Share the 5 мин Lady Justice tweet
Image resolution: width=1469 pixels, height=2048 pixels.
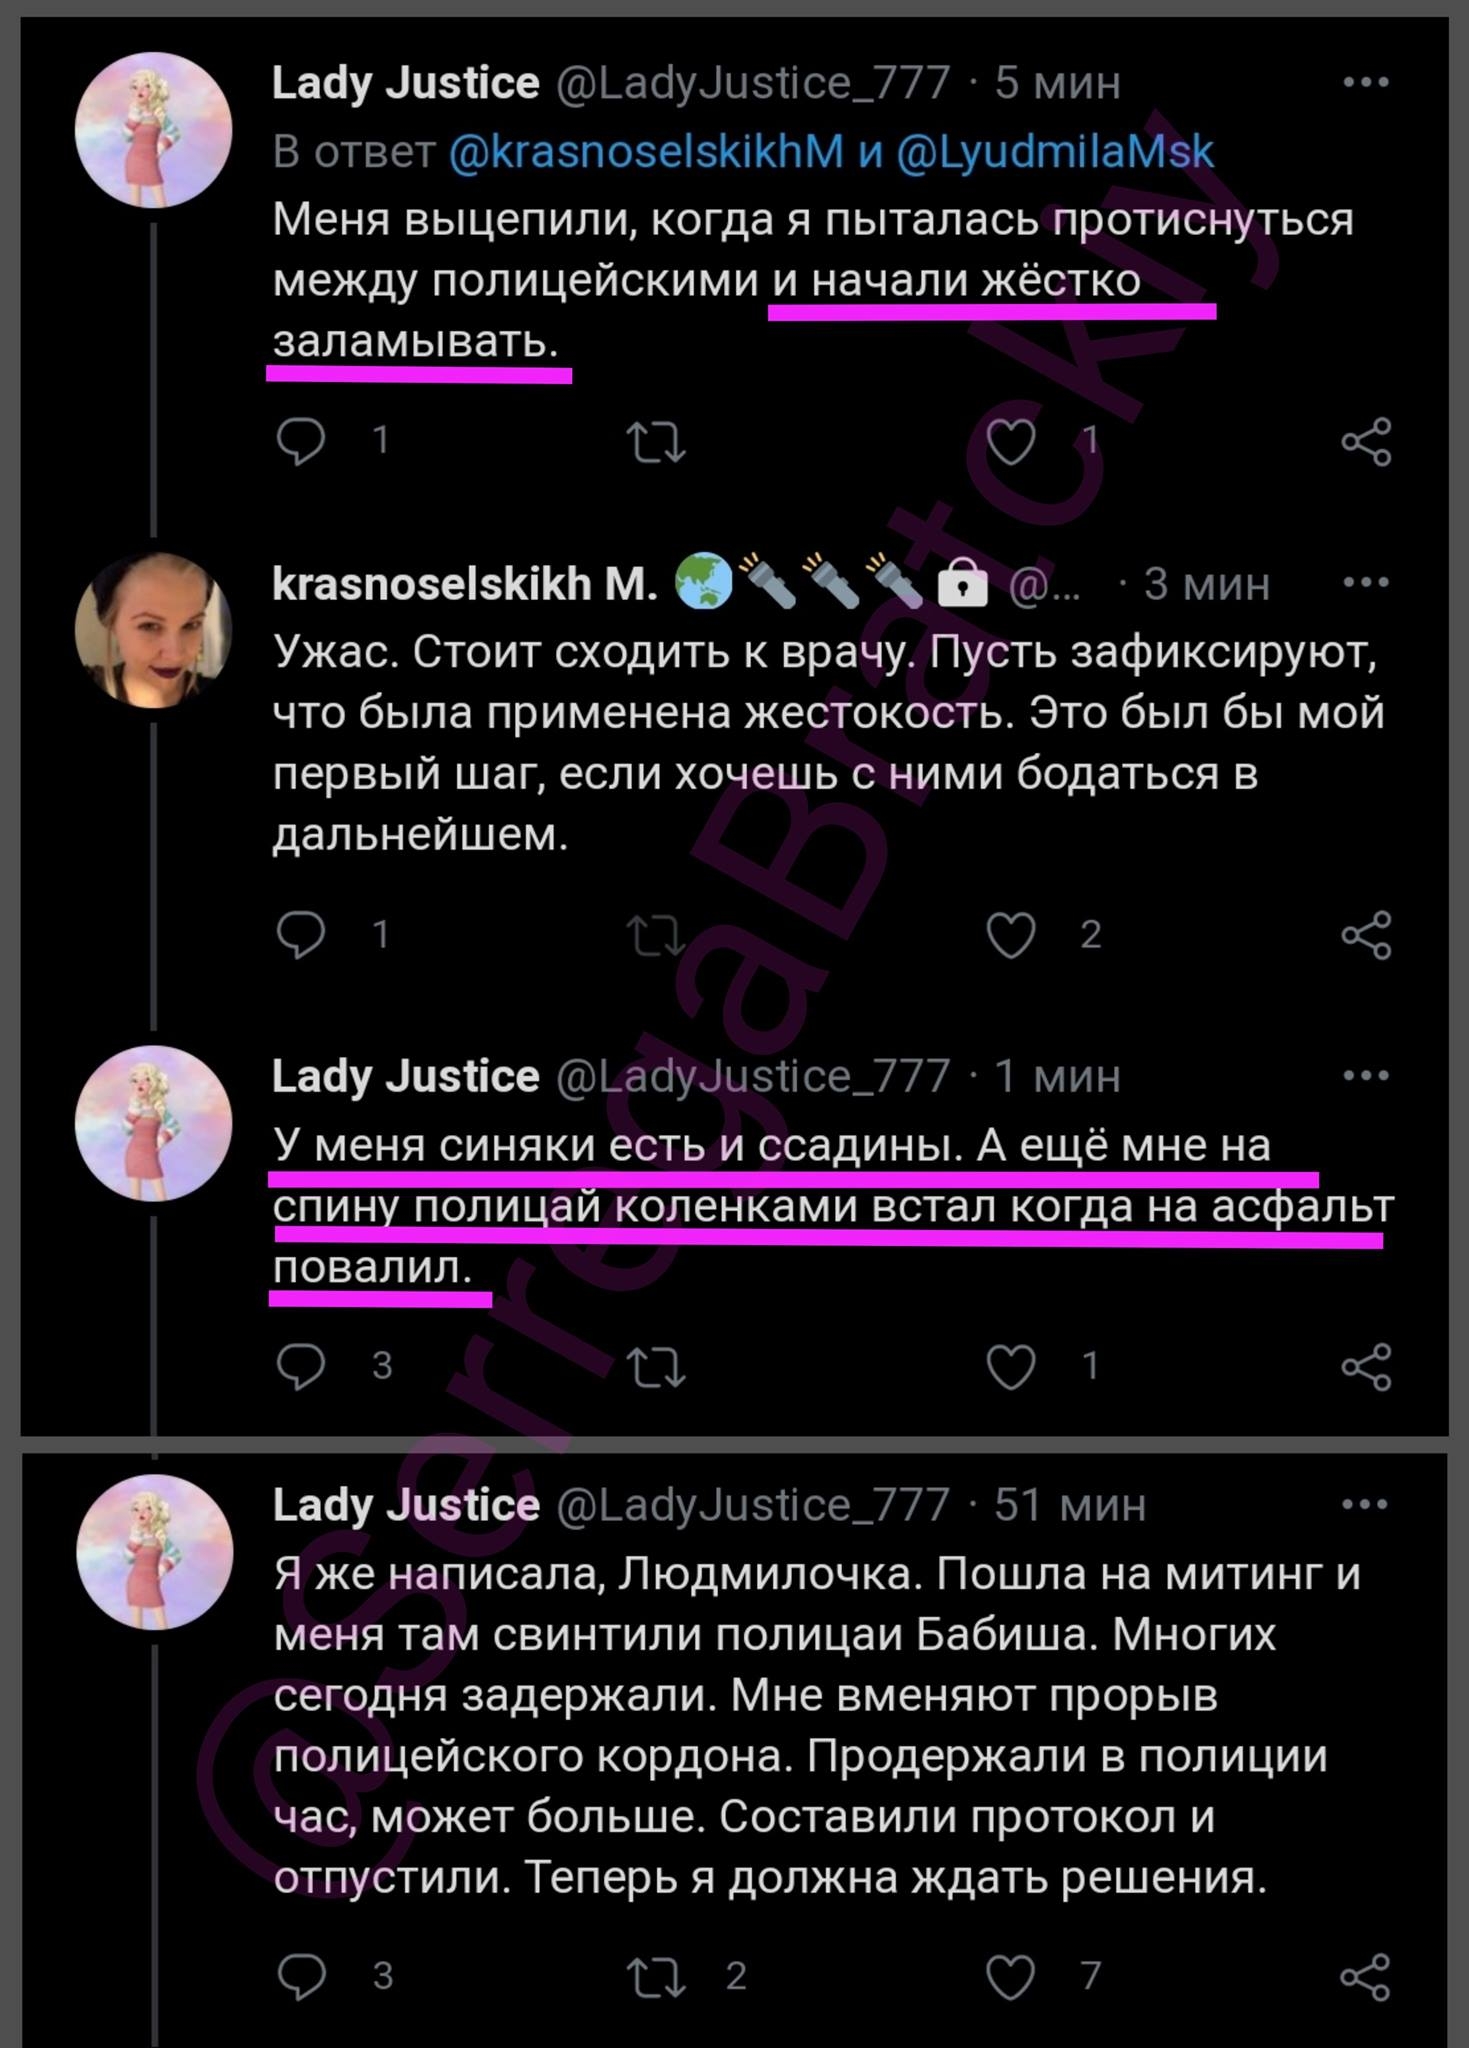(x=1366, y=442)
